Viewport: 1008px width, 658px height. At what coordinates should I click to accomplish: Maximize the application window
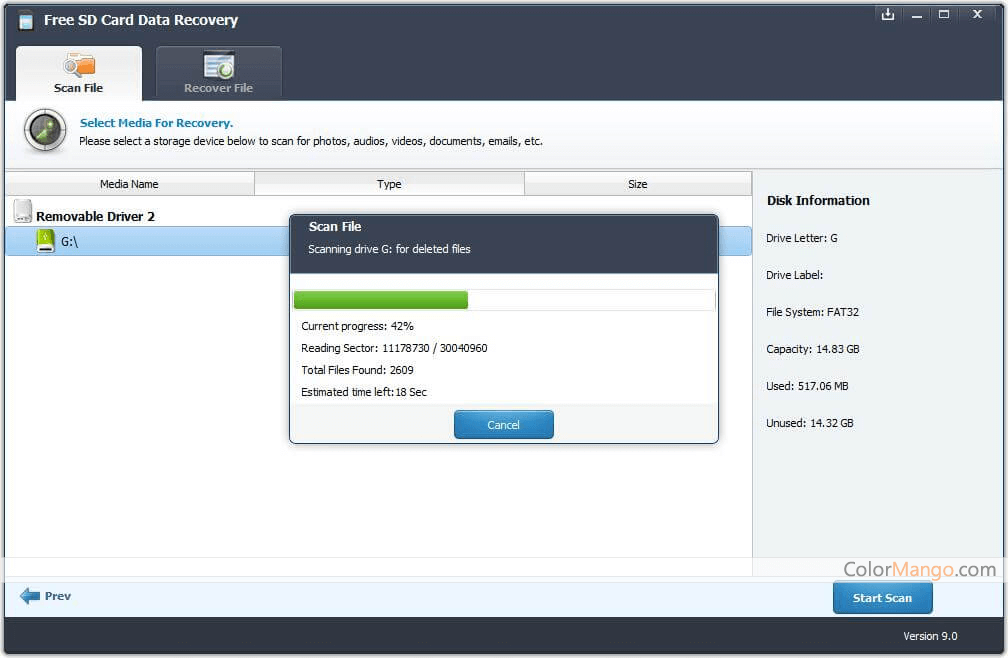[944, 14]
